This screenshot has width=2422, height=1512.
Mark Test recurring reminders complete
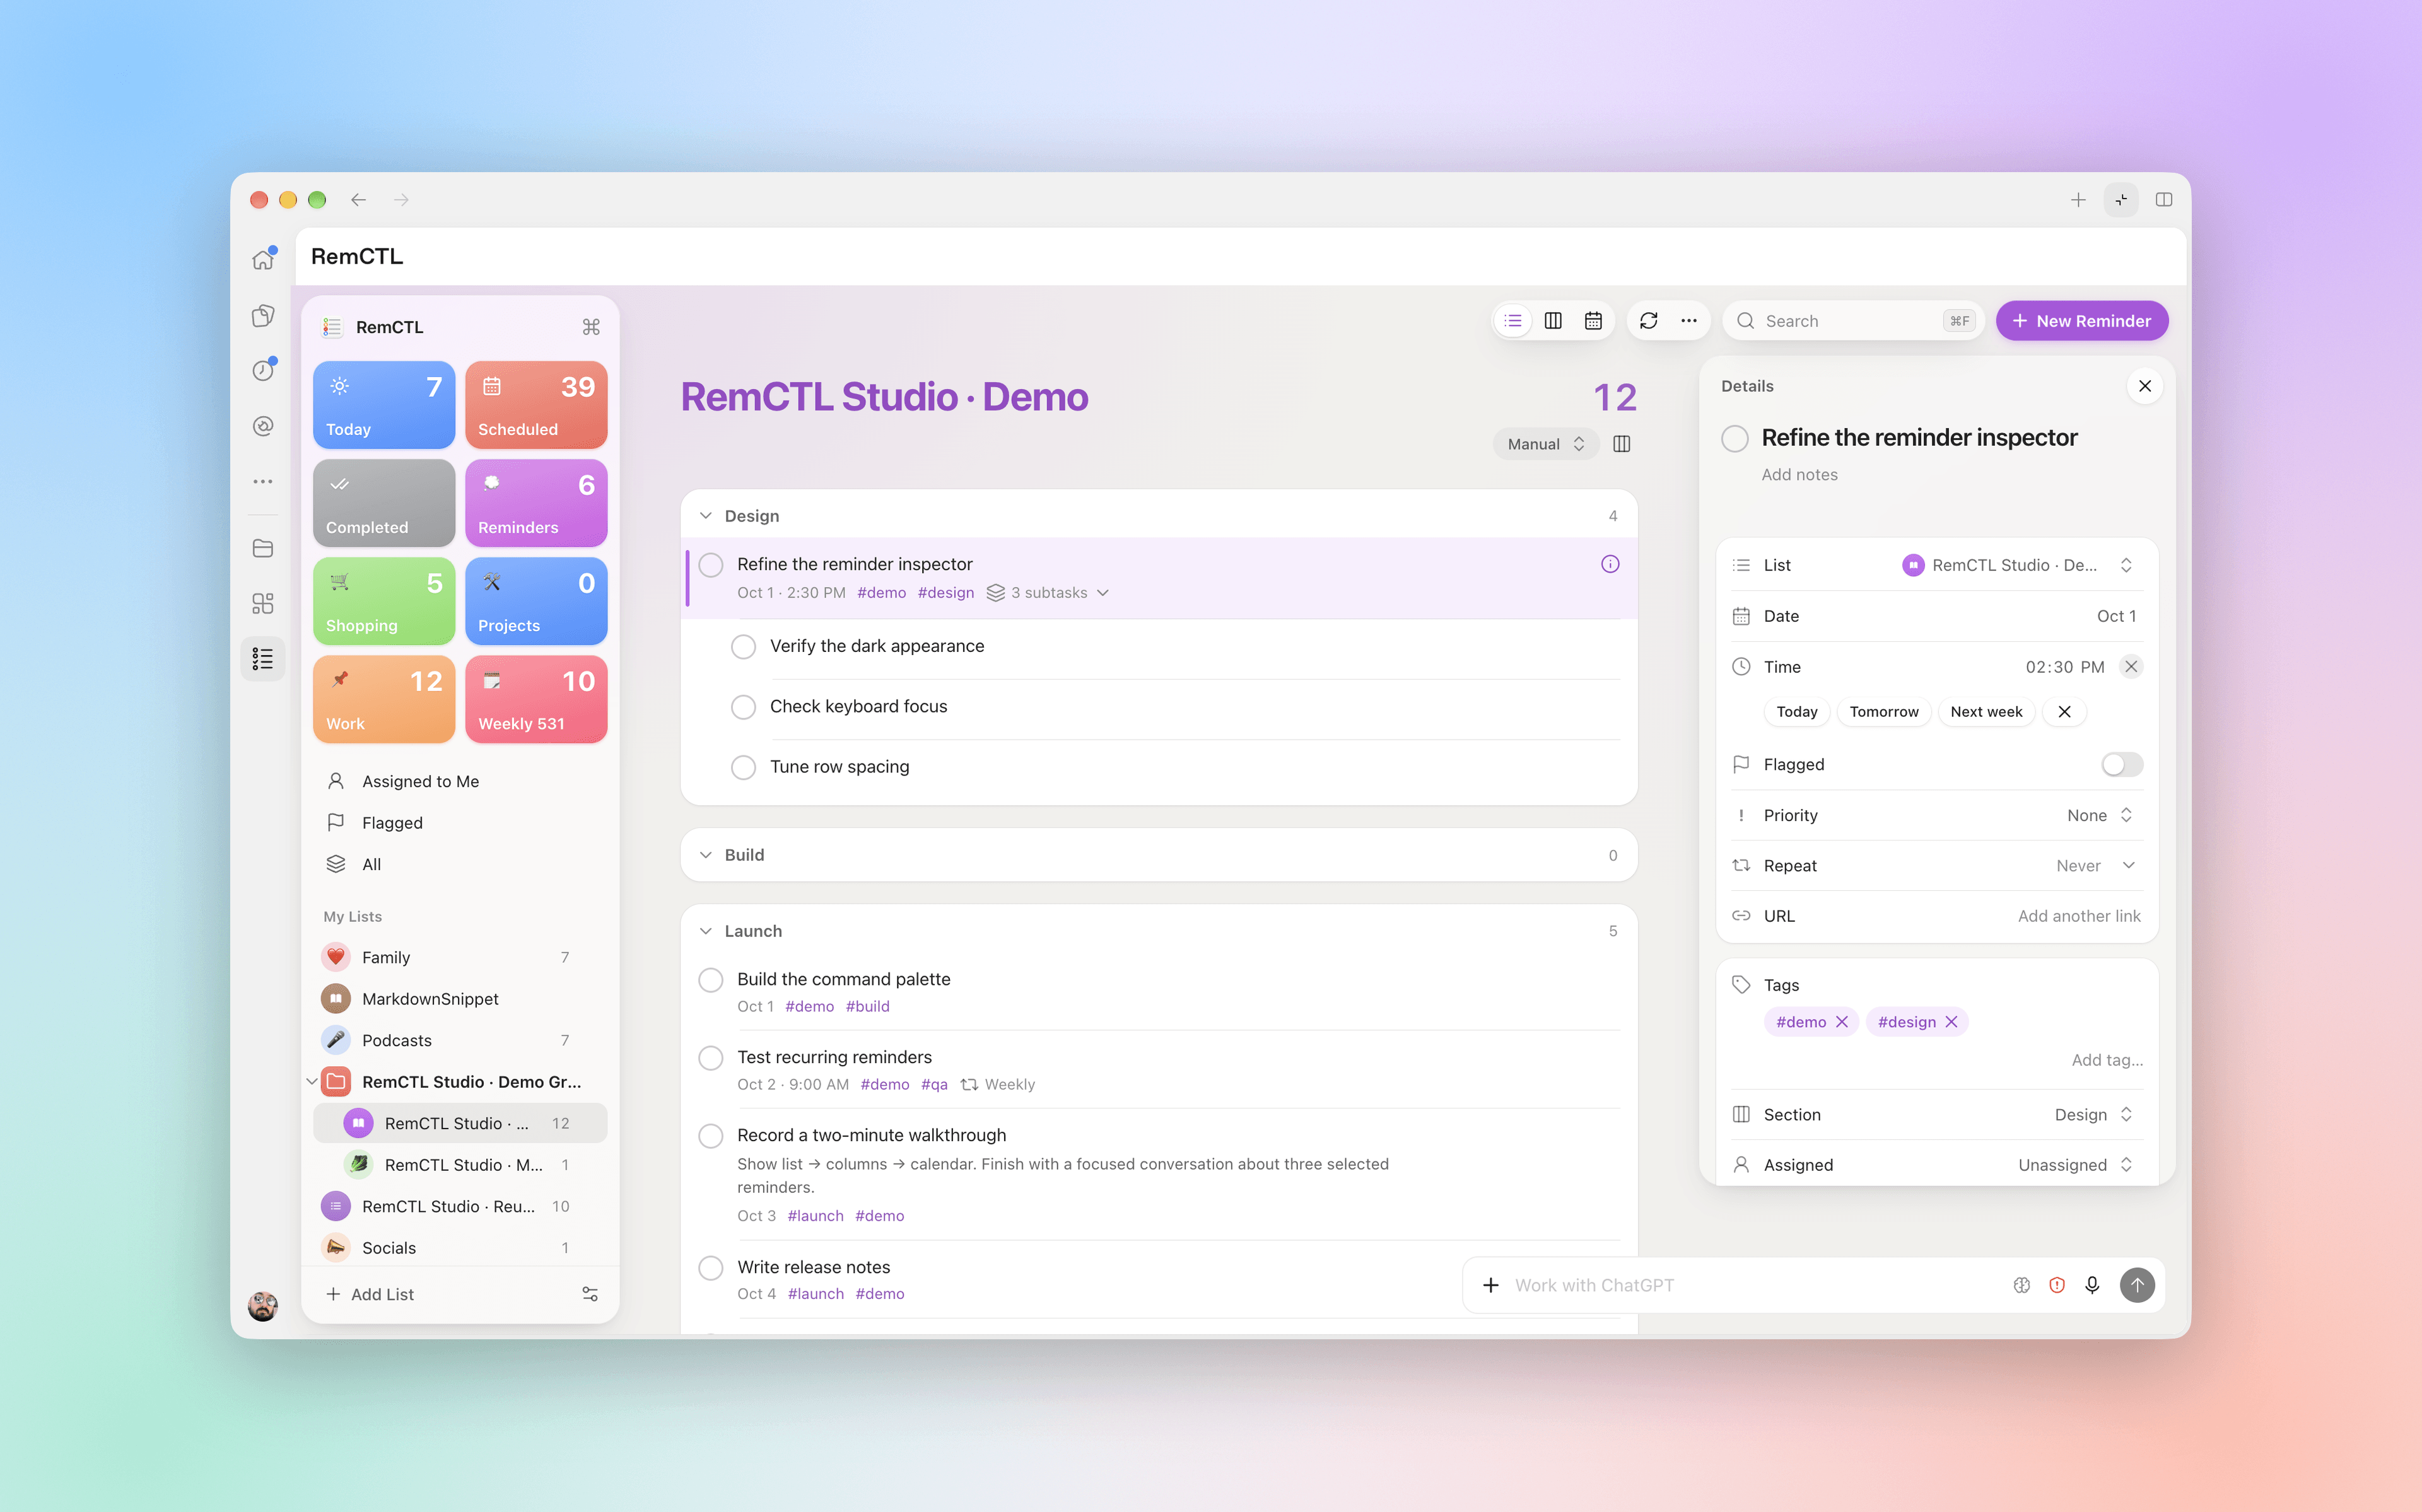pos(711,1058)
